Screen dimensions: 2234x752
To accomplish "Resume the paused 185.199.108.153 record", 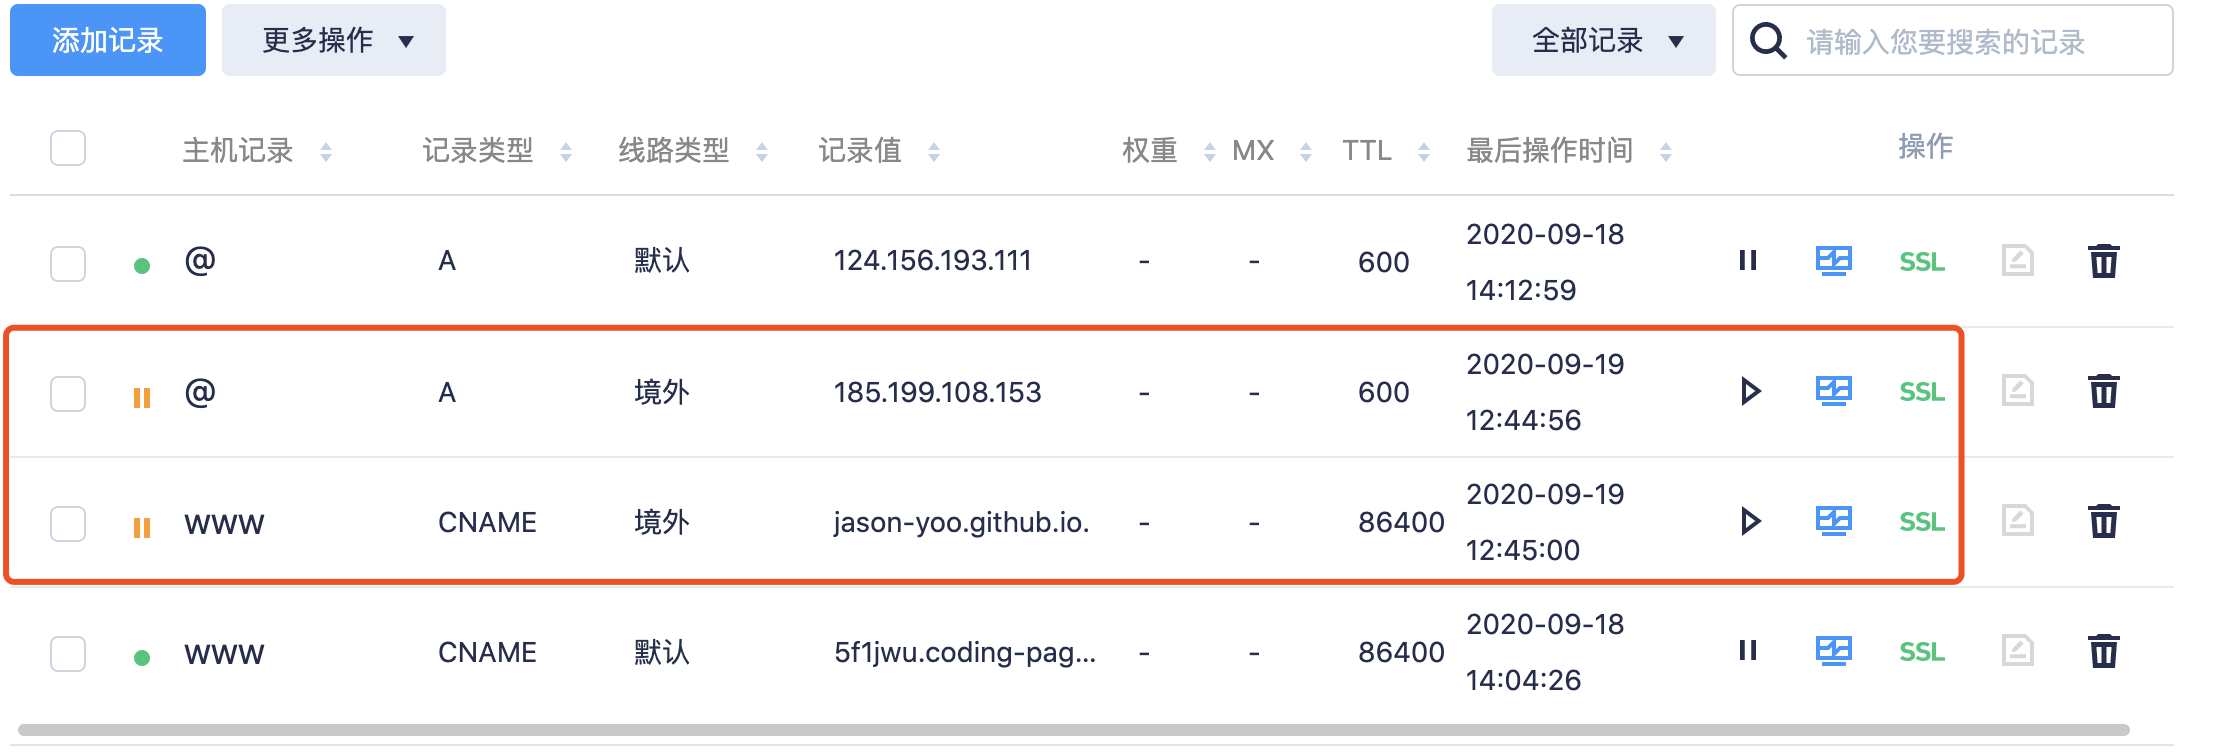I will (x=1749, y=391).
